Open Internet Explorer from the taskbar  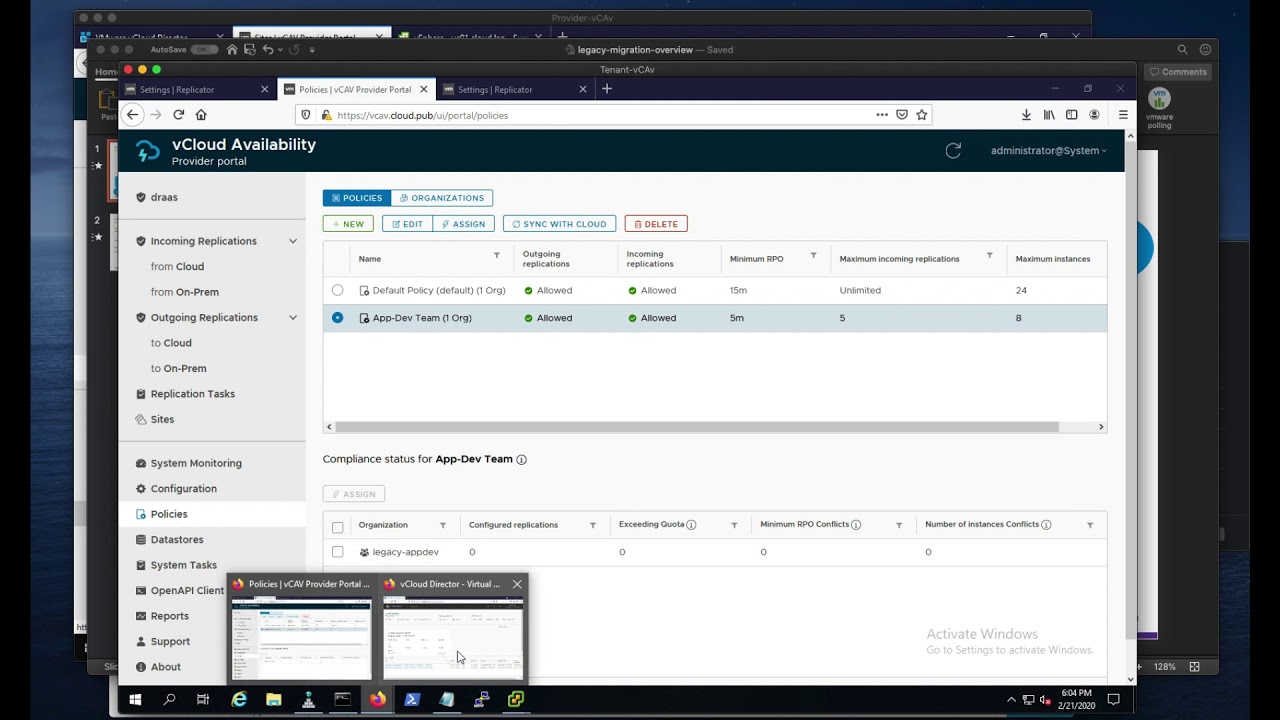239,700
